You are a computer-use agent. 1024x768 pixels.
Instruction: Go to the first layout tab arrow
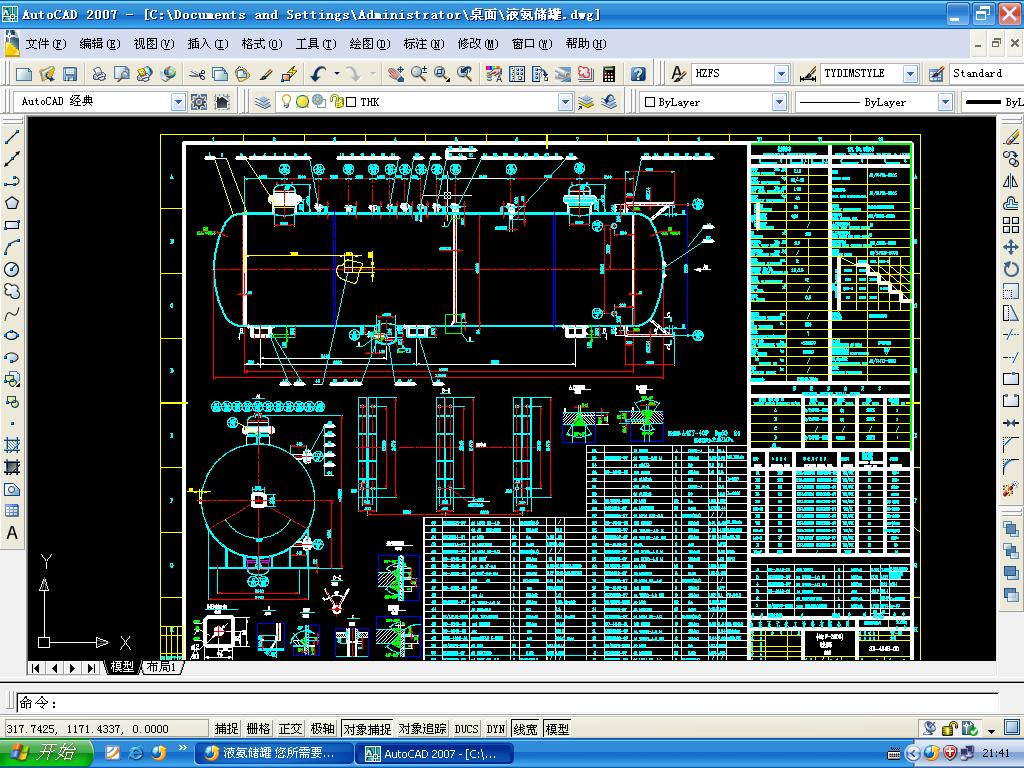(x=35, y=667)
